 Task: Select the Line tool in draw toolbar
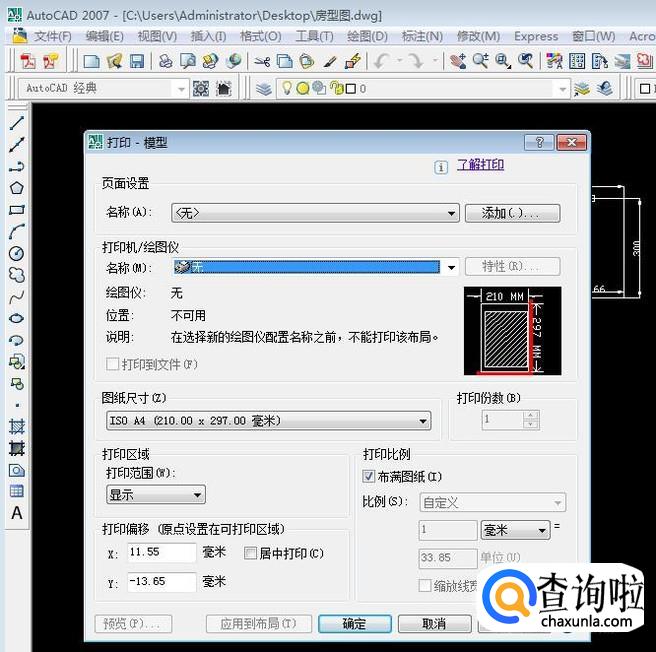(x=17, y=123)
